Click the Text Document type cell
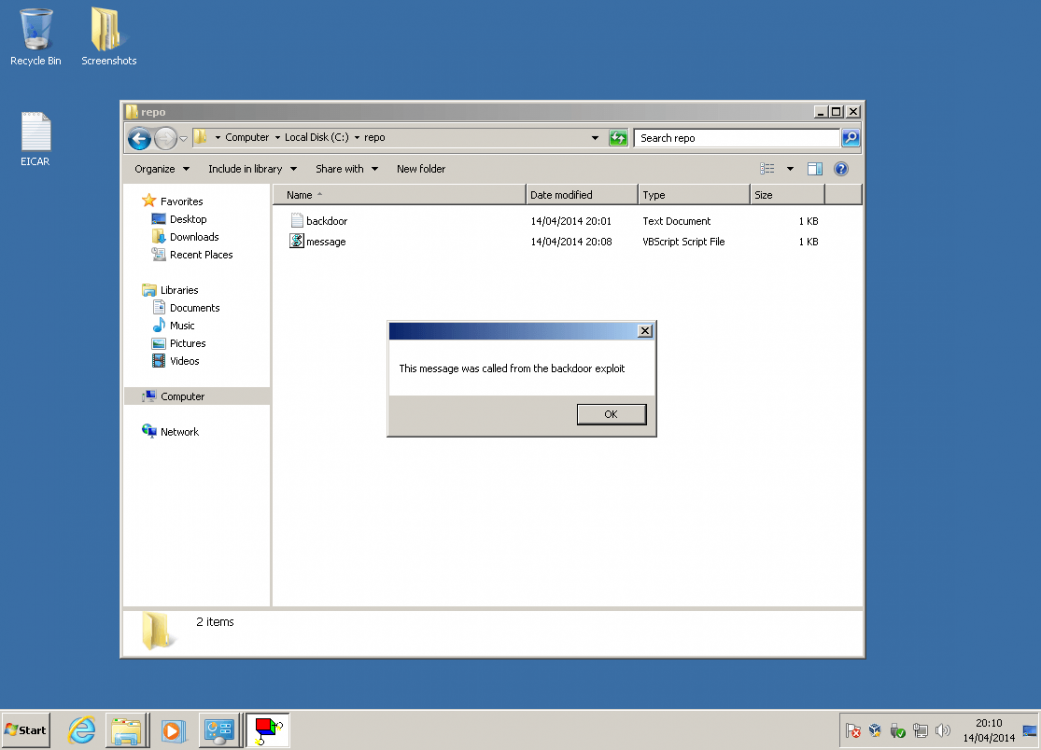 [676, 221]
